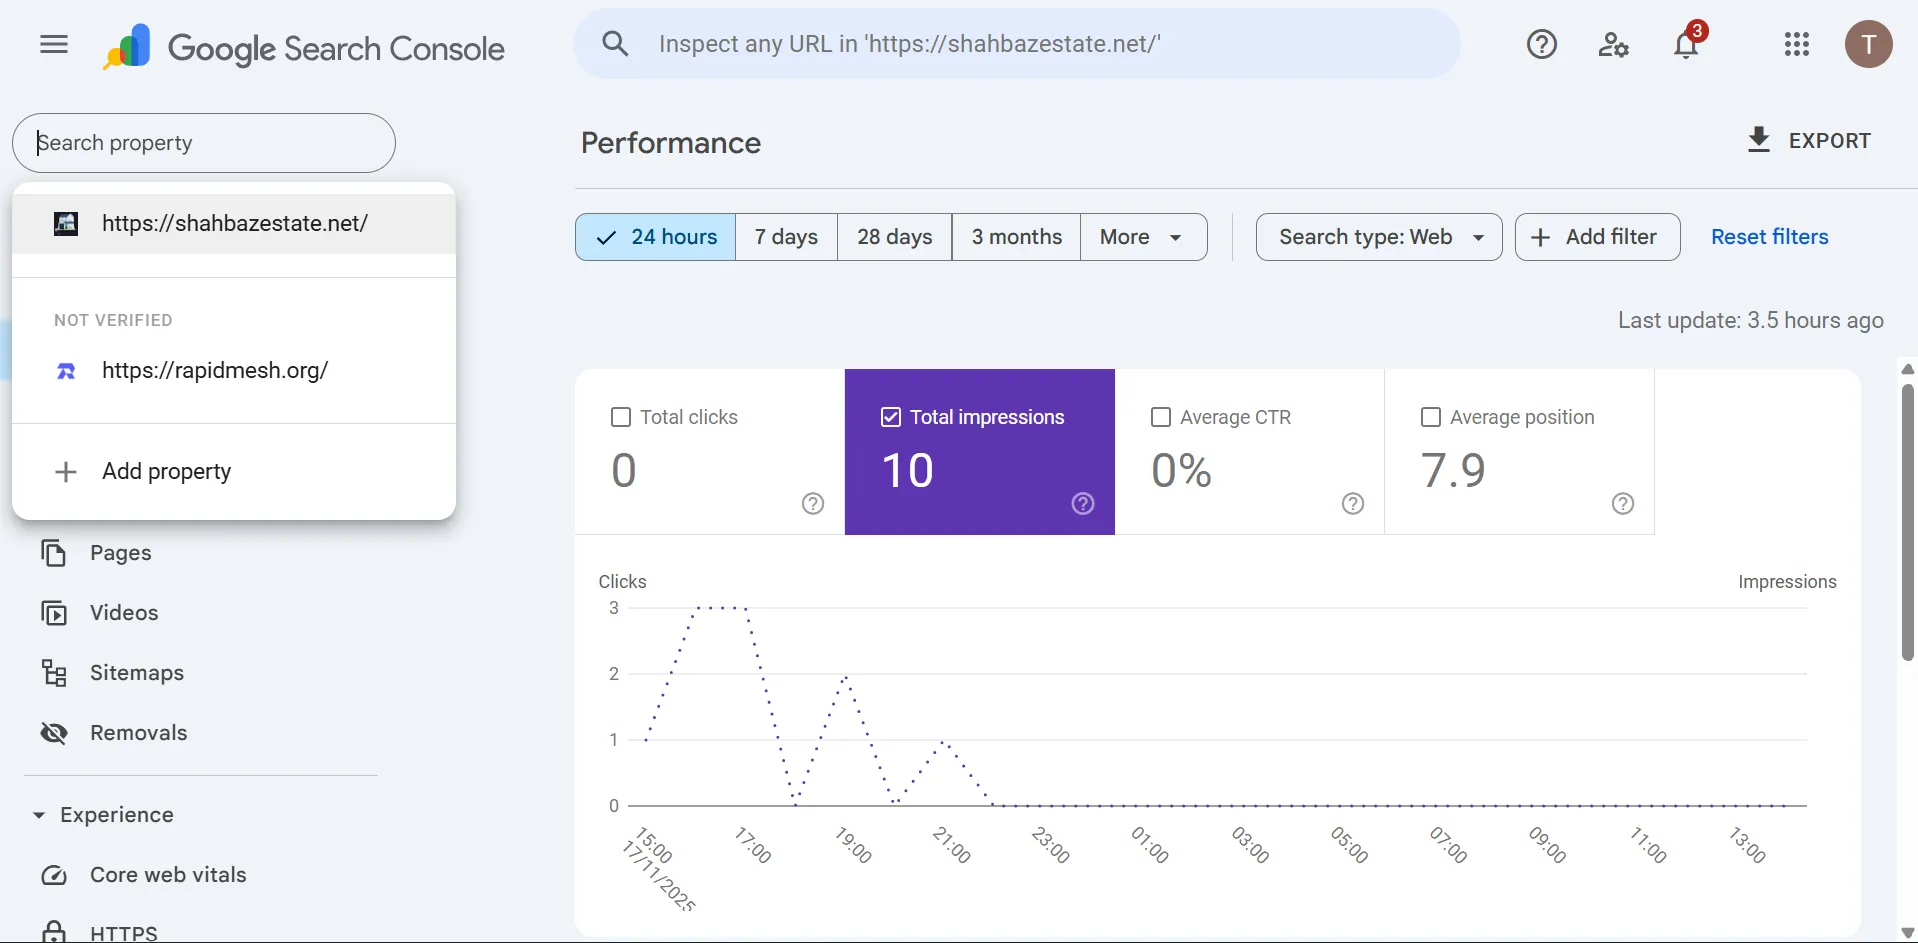Click the Reset filters link

[1769, 237]
